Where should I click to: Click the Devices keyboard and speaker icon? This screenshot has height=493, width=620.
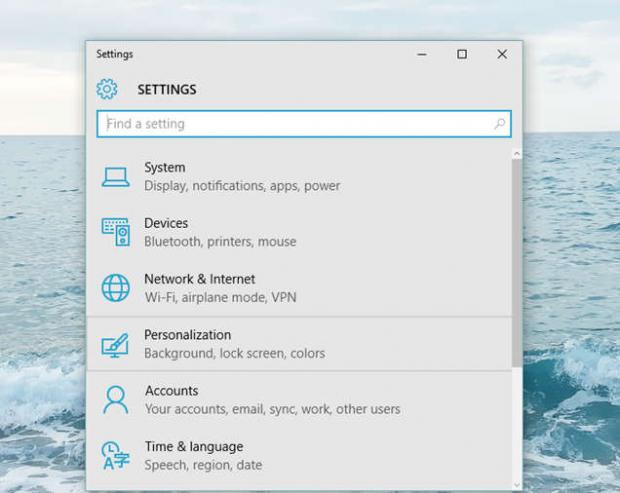coord(116,232)
